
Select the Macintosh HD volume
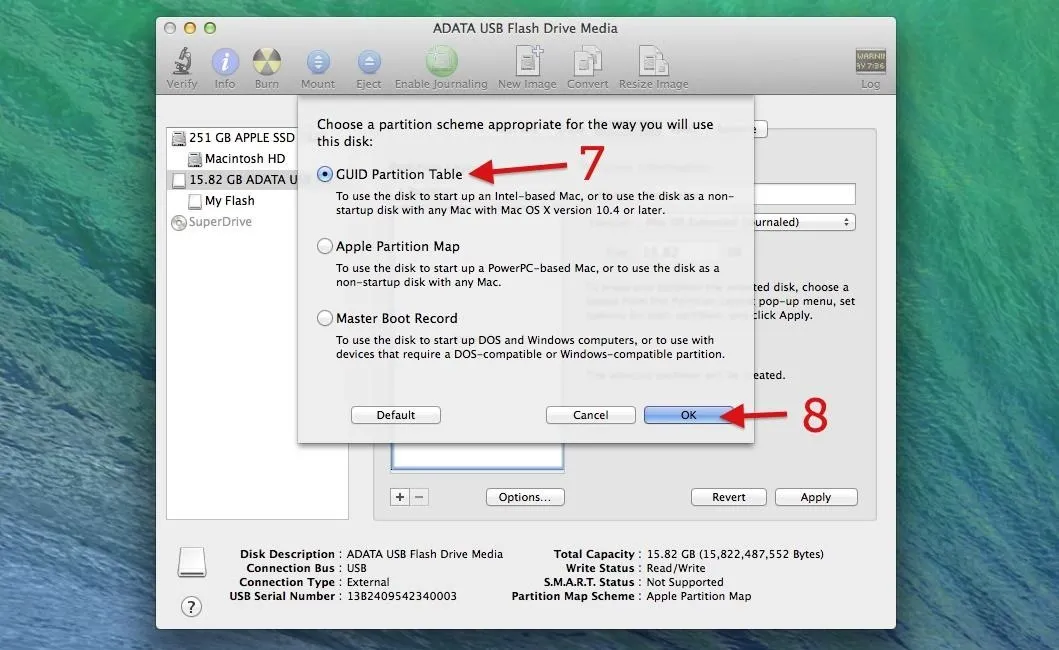pyautogui.click(x=236, y=159)
